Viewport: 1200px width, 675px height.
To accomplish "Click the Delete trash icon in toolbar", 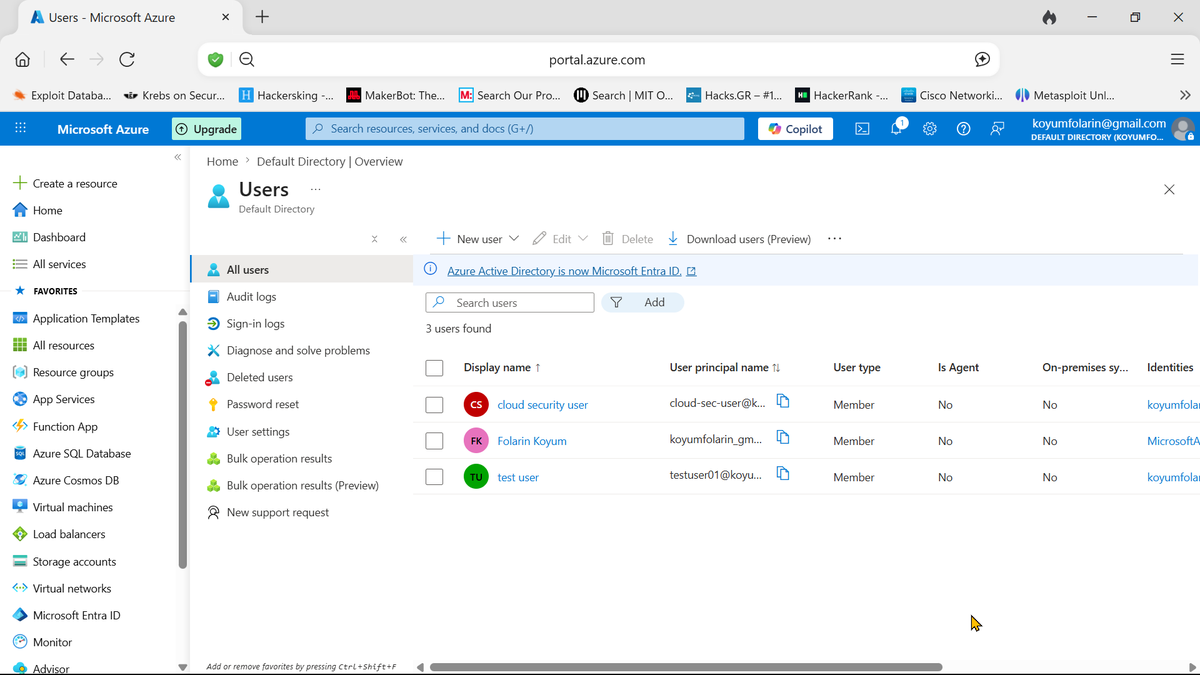I will 607,238.
